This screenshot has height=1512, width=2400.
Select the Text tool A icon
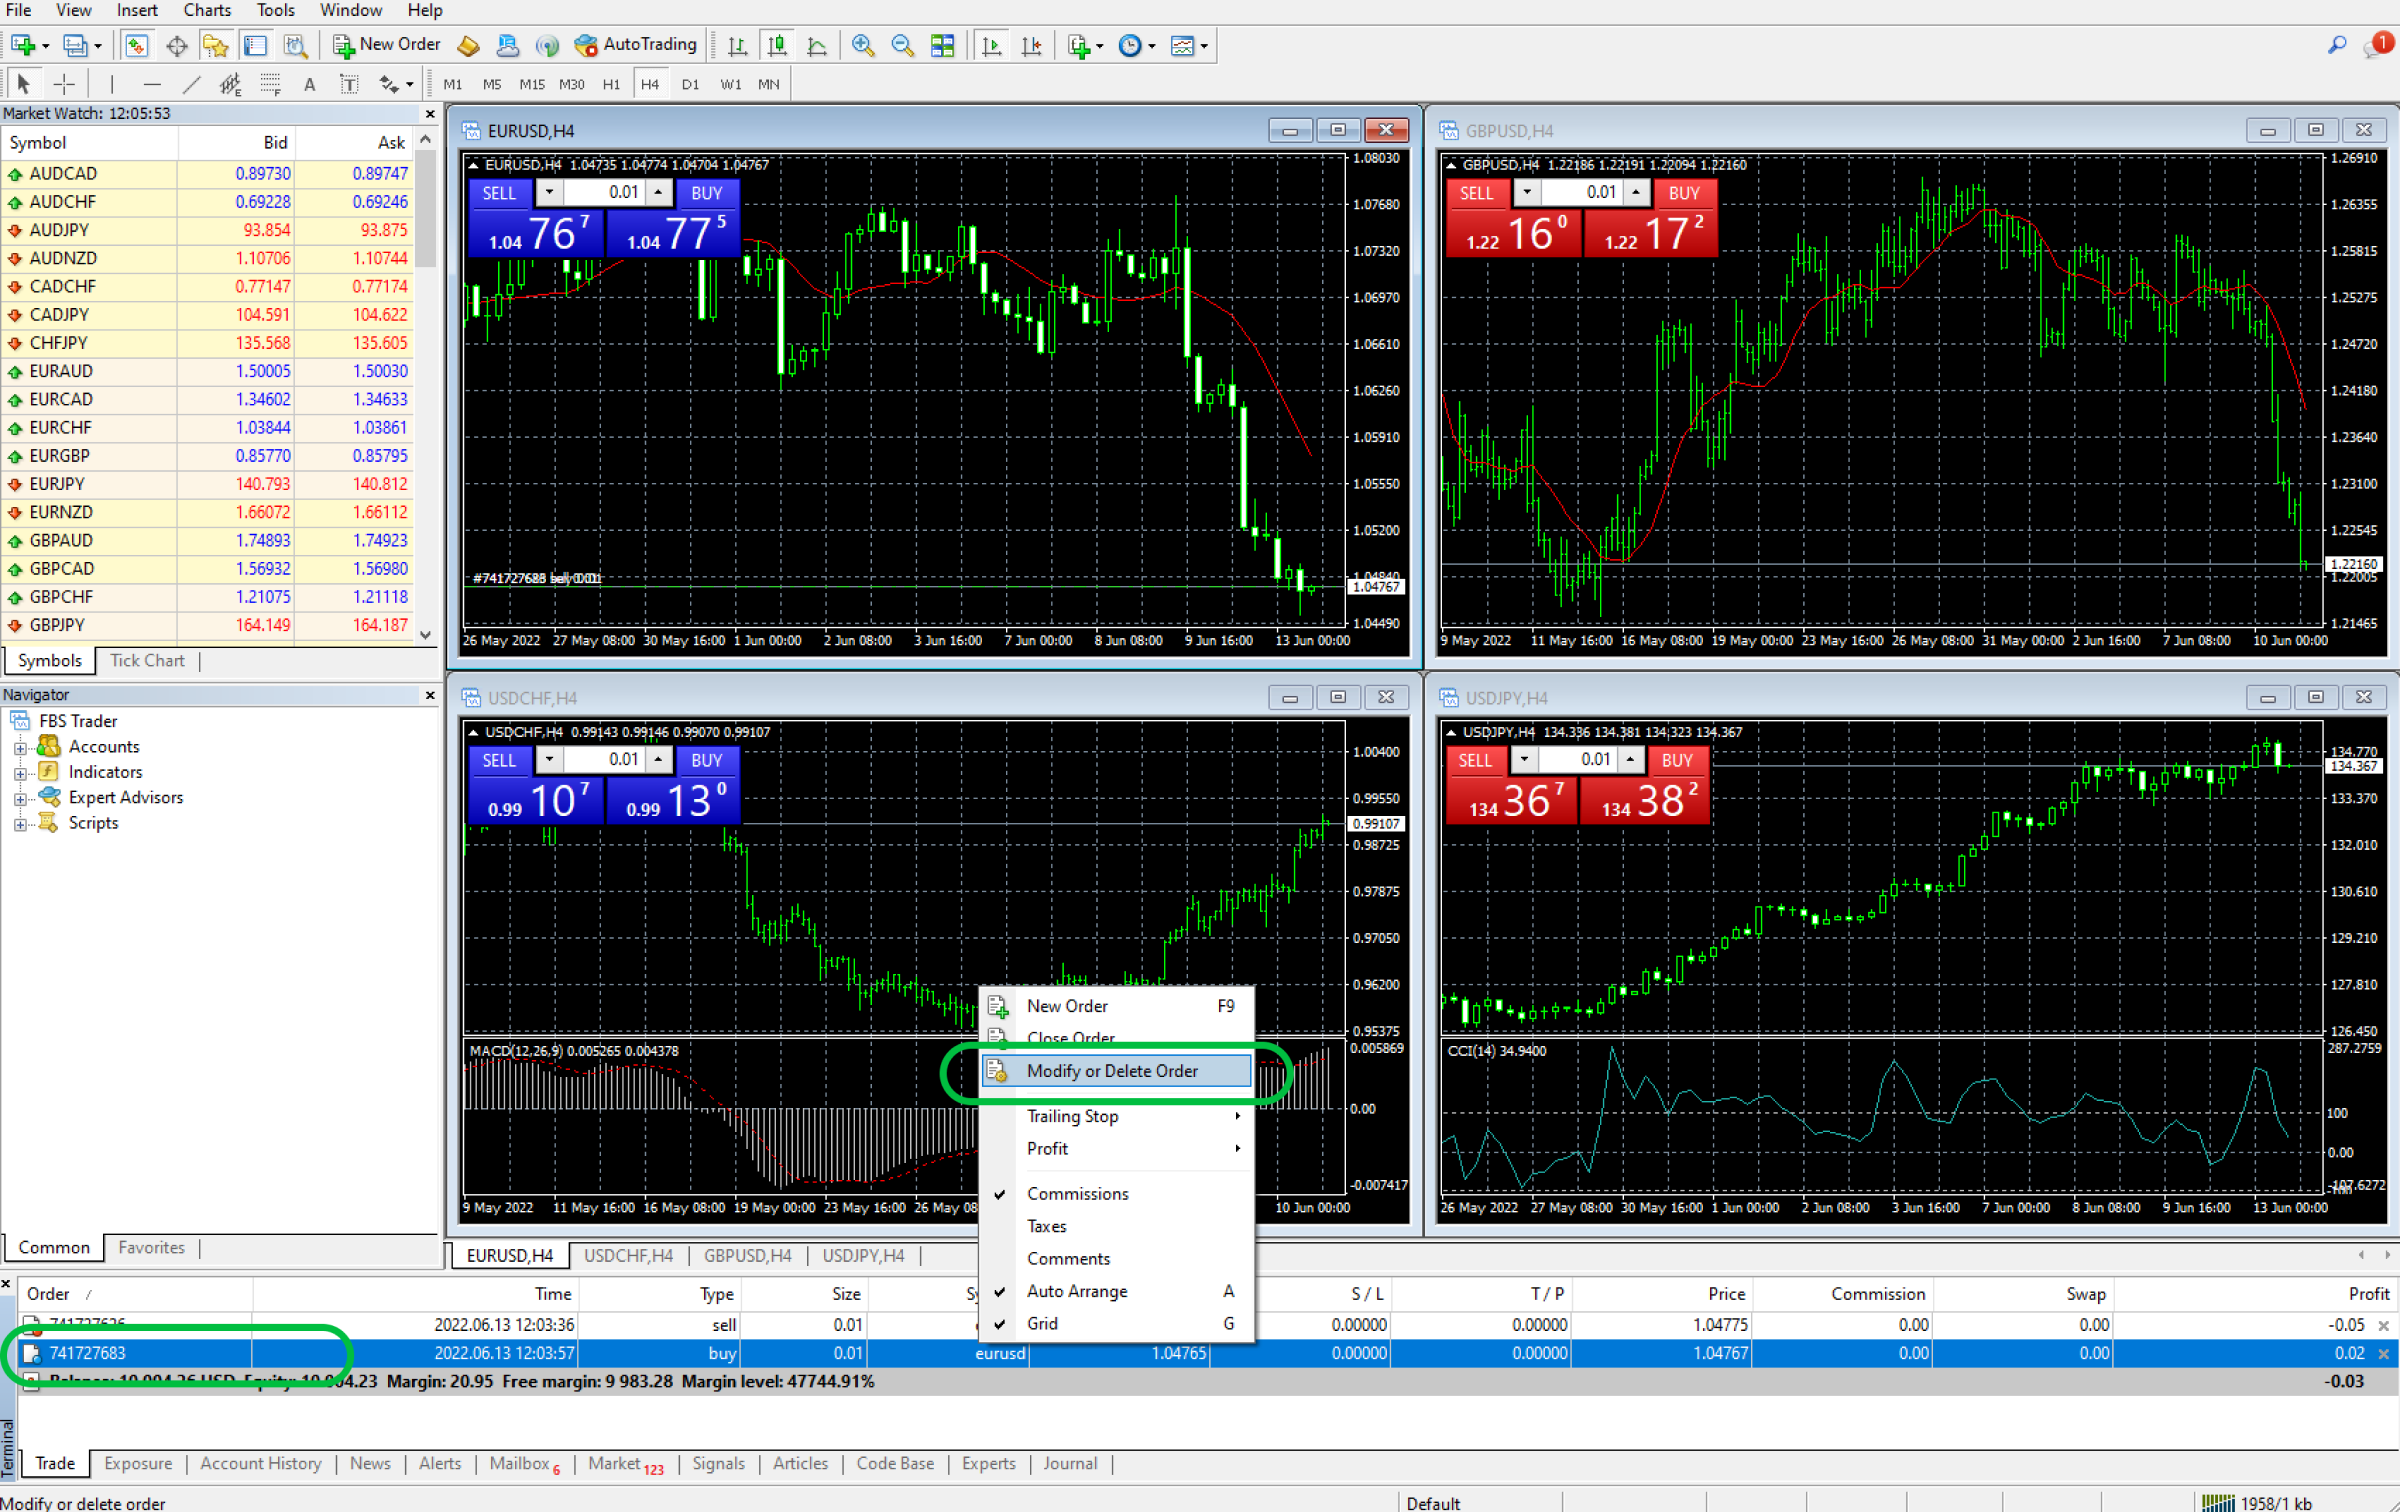pyautogui.click(x=310, y=84)
